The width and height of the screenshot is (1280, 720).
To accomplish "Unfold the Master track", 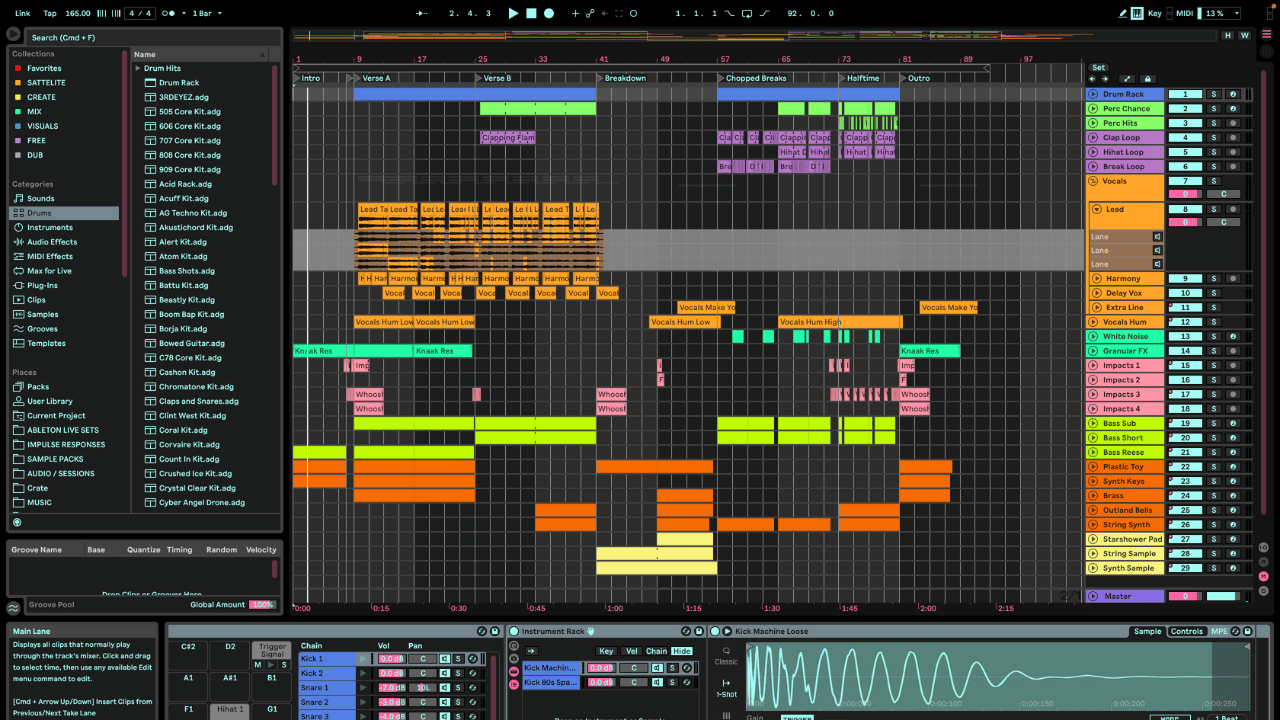I will point(1093,596).
